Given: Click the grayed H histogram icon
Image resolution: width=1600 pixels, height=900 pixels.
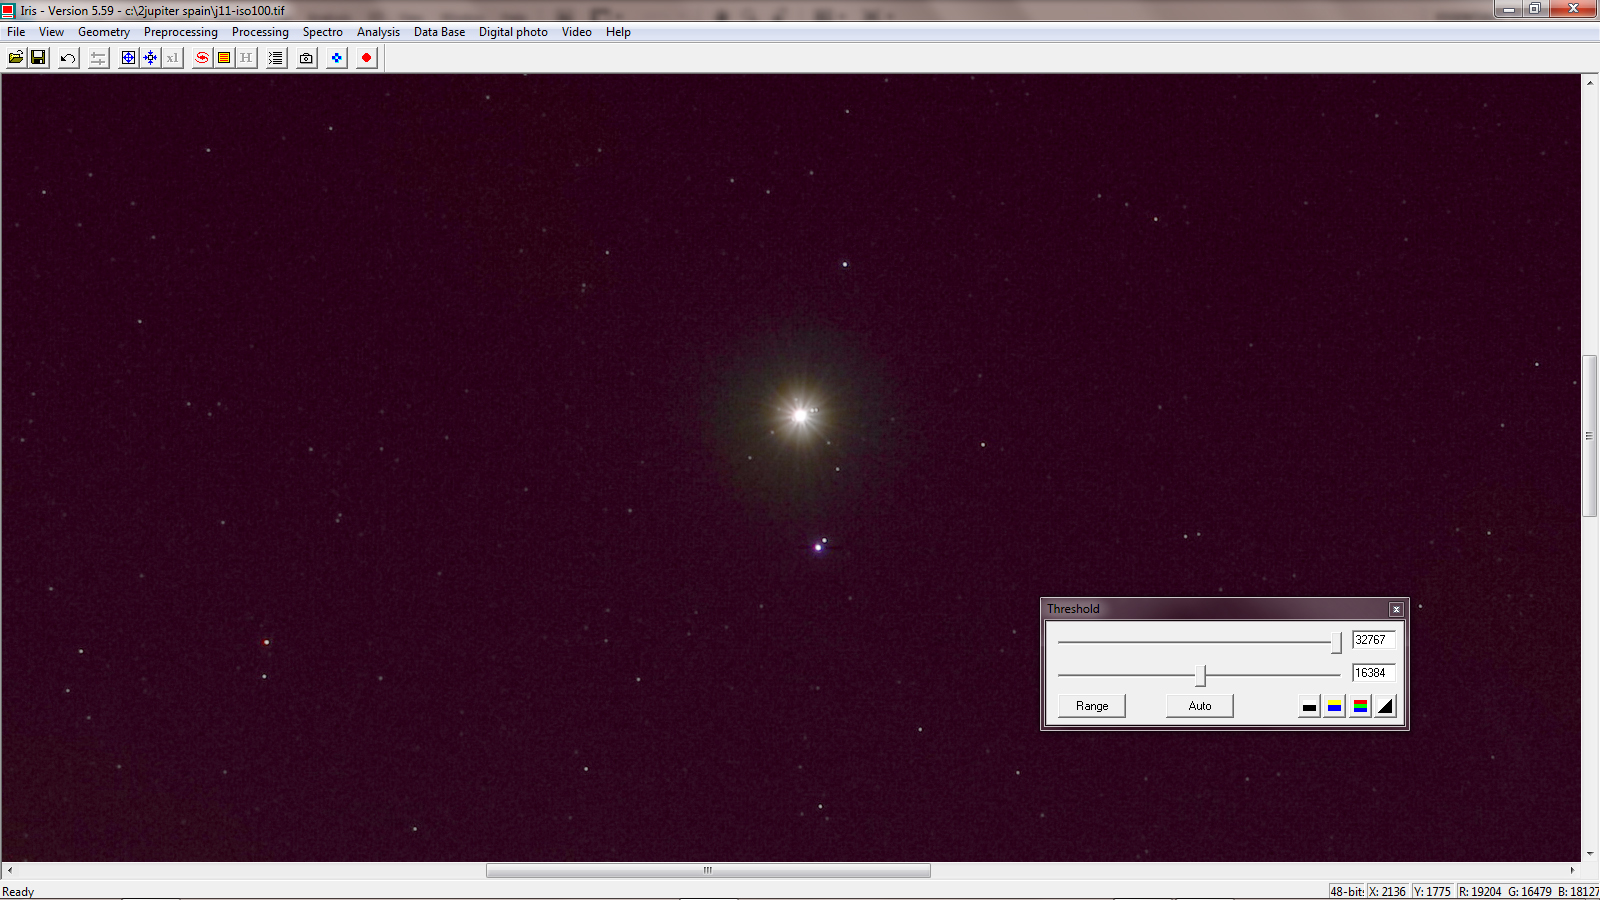Looking at the screenshot, I should [246, 58].
